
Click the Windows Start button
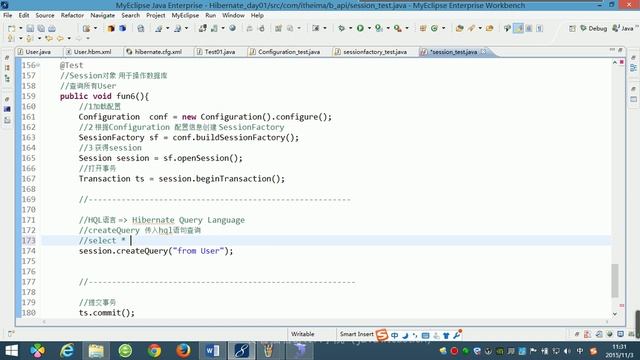pos(11,351)
